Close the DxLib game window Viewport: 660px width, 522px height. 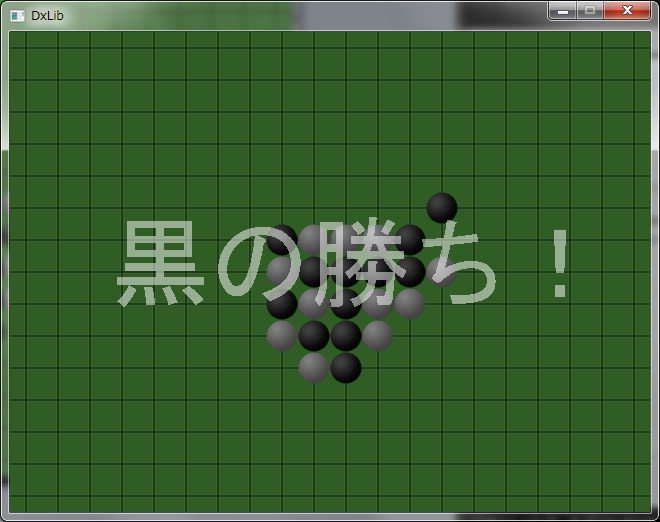[x=627, y=11]
